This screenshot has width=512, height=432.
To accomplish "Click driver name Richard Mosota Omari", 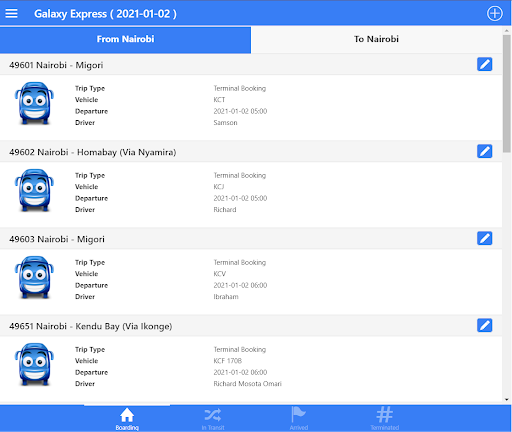I will click(x=248, y=384).
